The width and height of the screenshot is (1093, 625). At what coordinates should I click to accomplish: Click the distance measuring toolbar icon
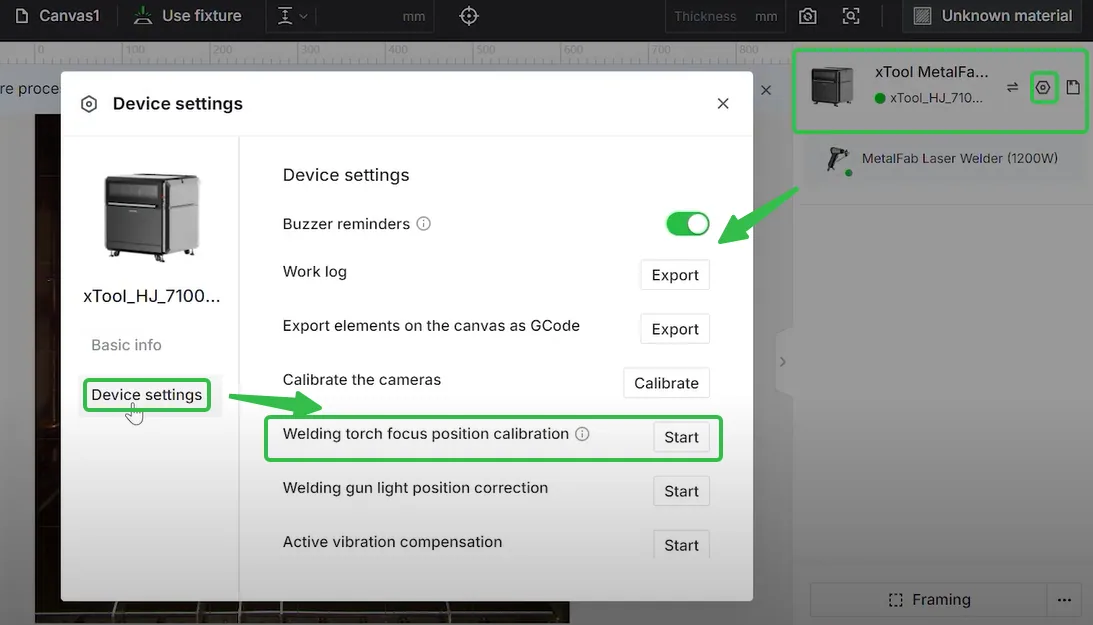tap(285, 16)
